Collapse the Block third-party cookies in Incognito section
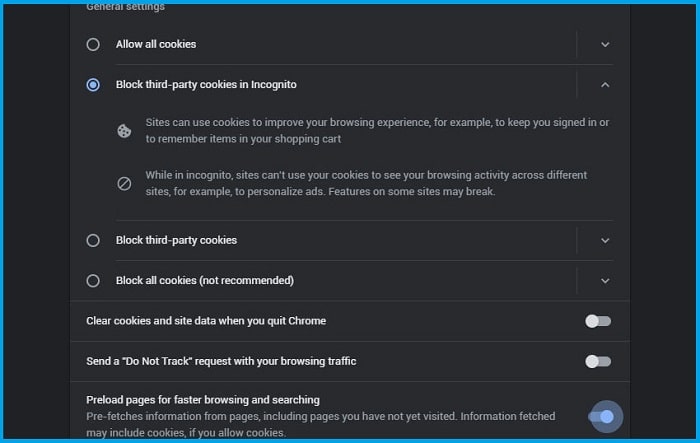The width and height of the screenshot is (700, 443). pos(605,84)
